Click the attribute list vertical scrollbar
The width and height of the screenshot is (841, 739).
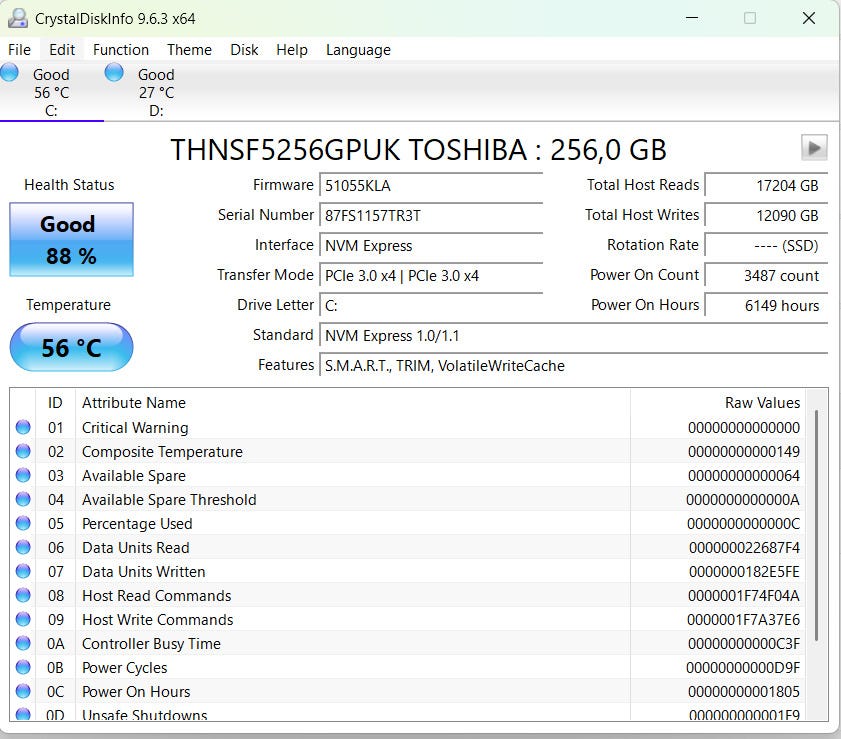816,526
